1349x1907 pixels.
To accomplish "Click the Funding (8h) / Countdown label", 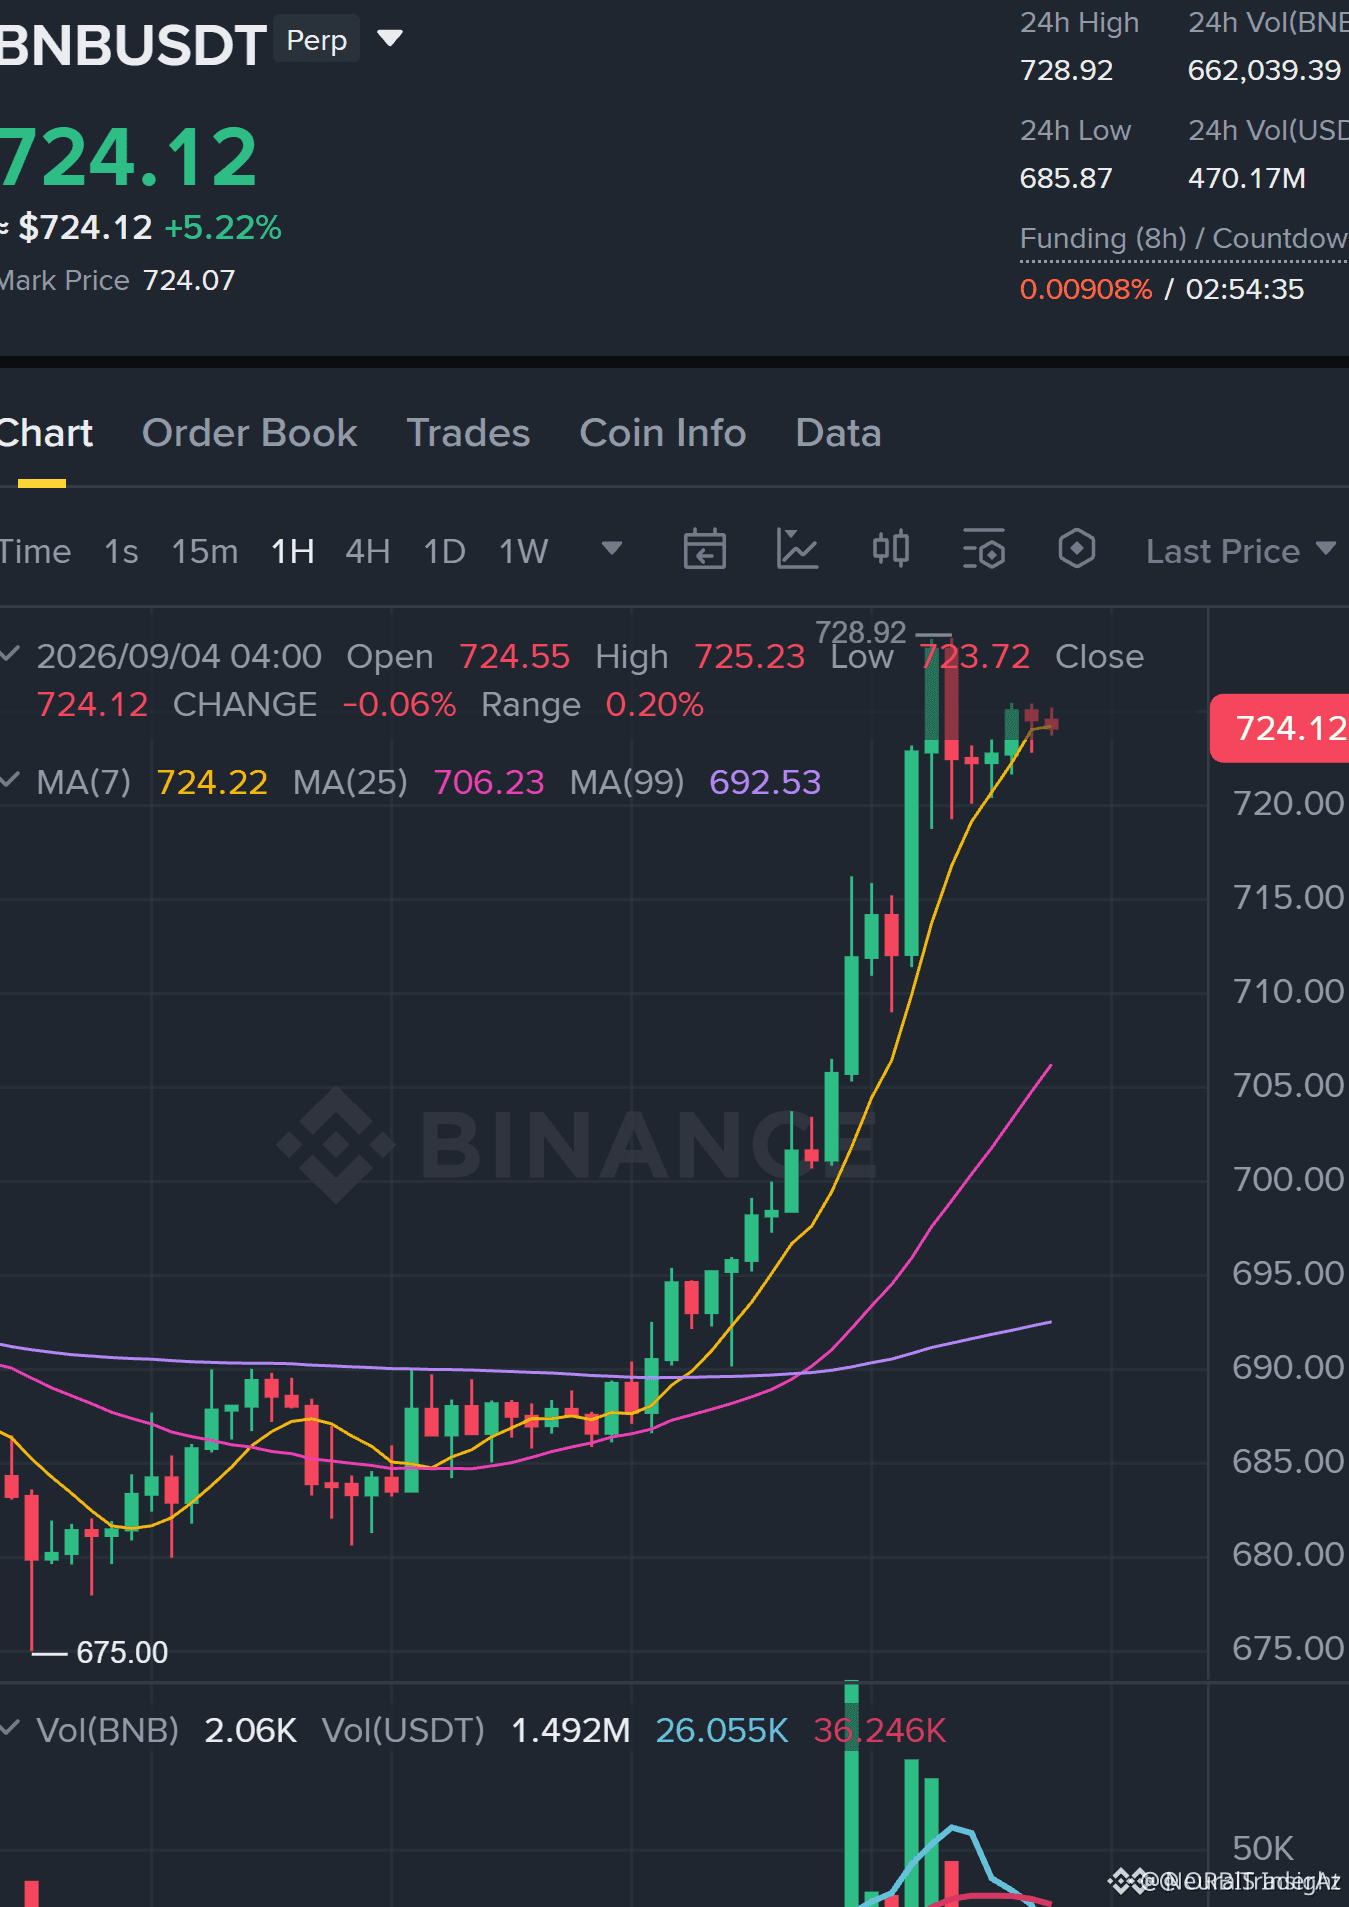I will coord(1184,238).
